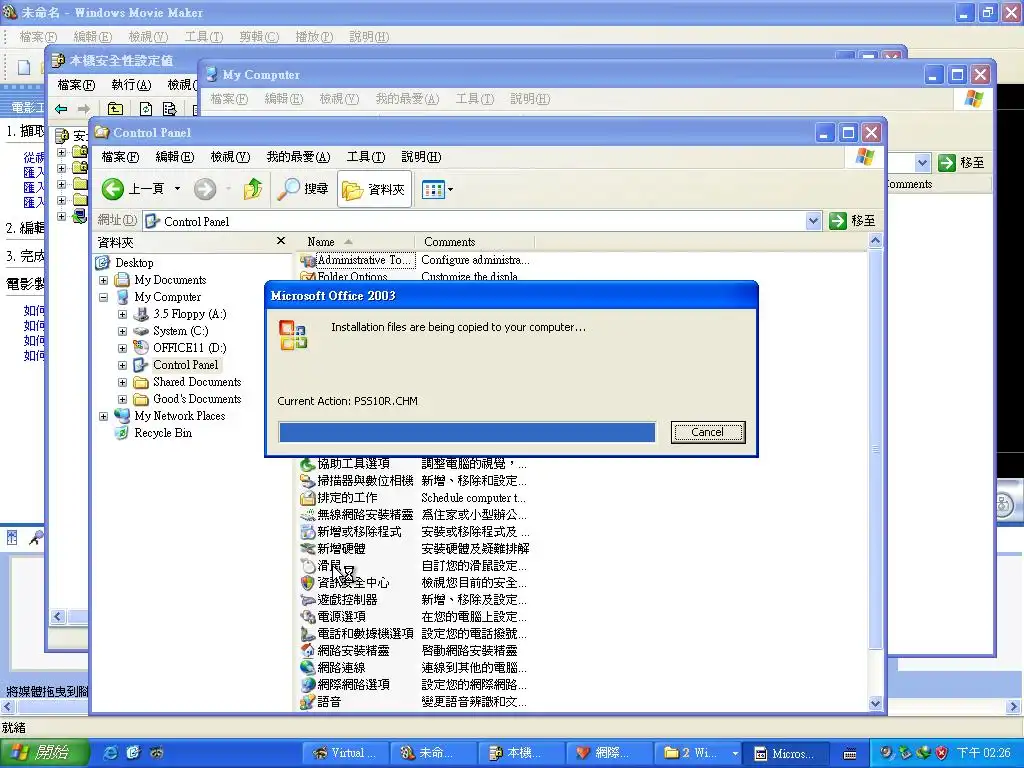1024x768 pixels.
Task: Expand My Documents in the folder tree
Action: pos(103,280)
